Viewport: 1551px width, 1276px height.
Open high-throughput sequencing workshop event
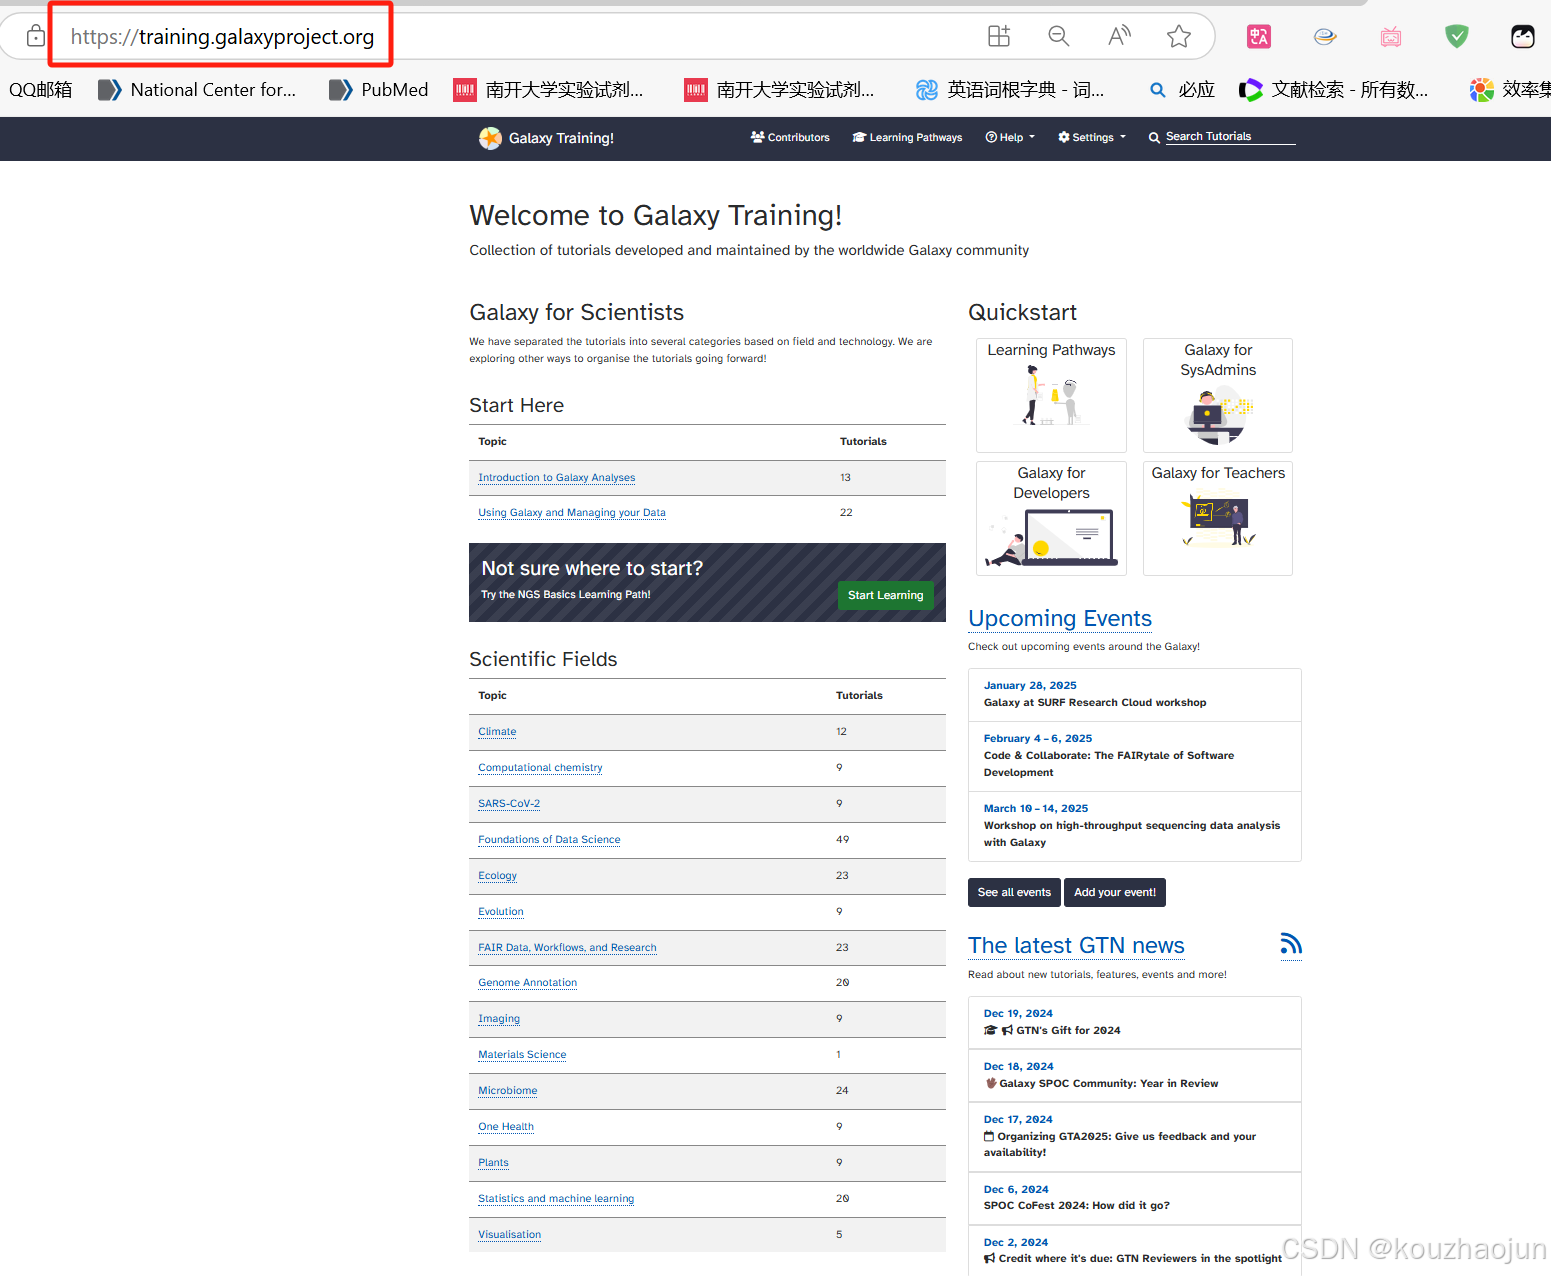[1135, 826]
